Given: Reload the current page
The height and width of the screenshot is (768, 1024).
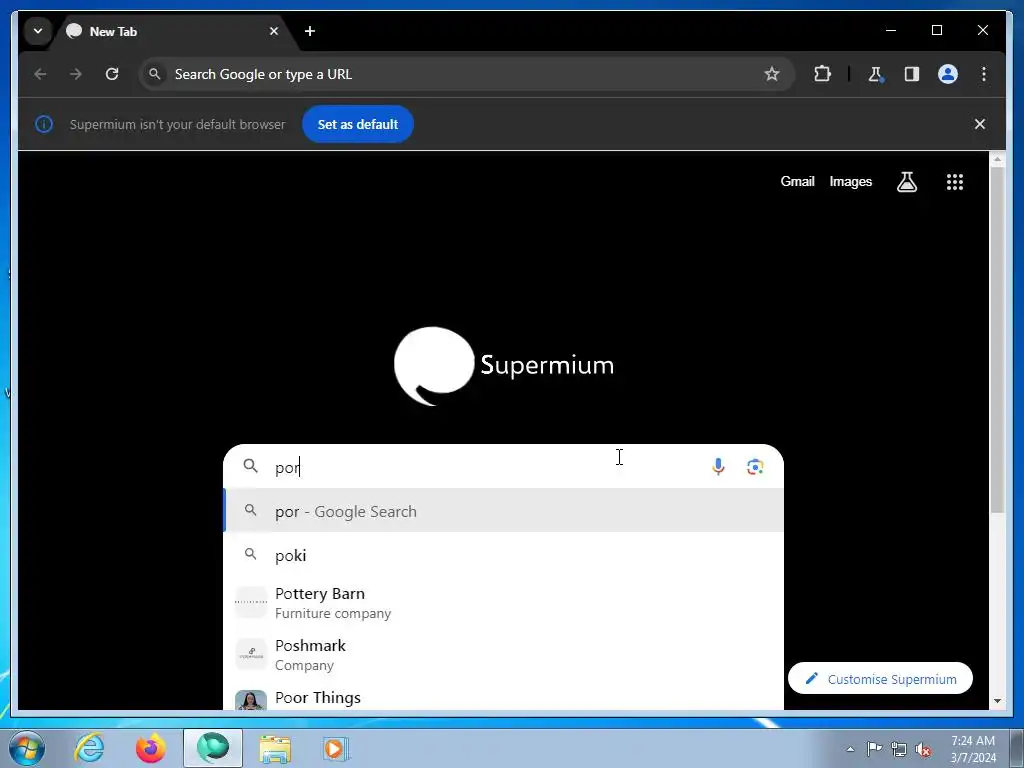Looking at the screenshot, I should [x=112, y=74].
